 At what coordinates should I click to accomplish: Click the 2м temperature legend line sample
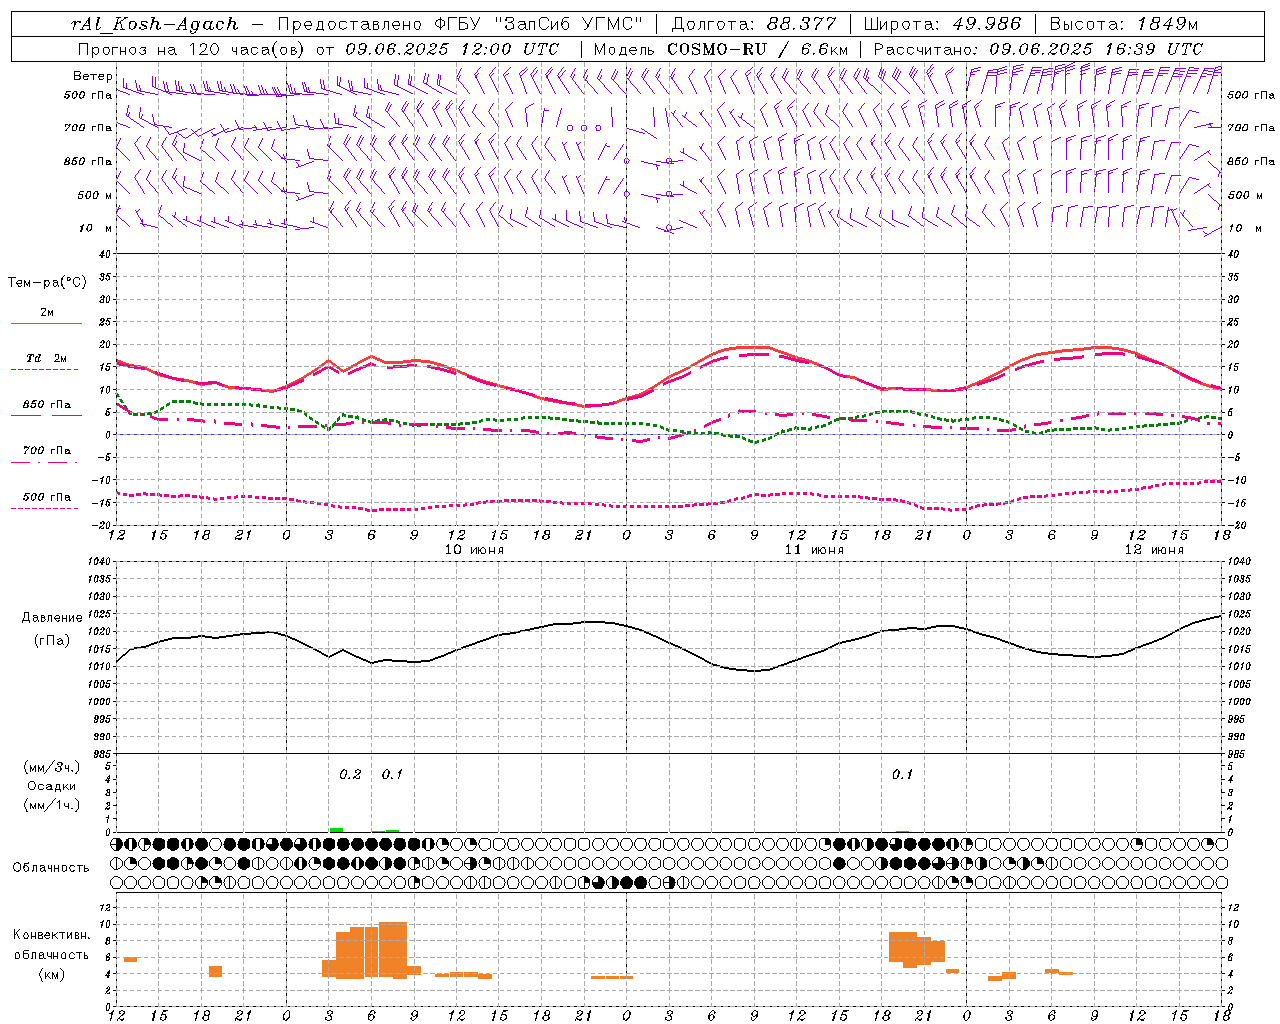coord(46,324)
